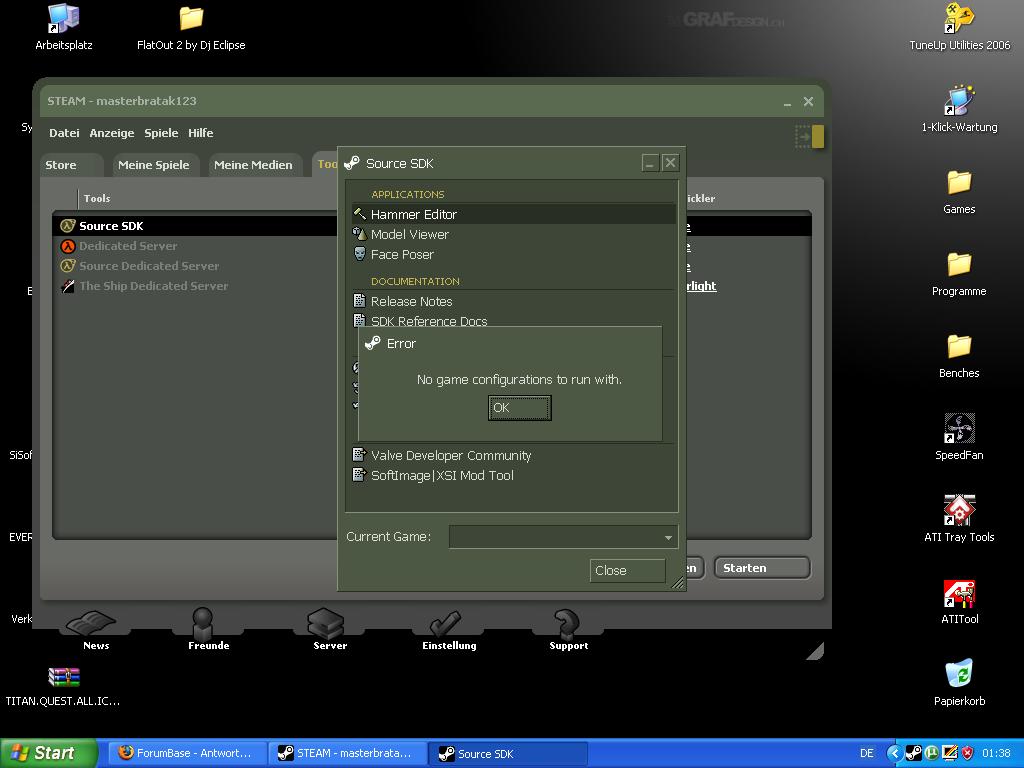The height and width of the screenshot is (768, 1024).
Task: Click the Starten button in Steam
Action: point(762,568)
